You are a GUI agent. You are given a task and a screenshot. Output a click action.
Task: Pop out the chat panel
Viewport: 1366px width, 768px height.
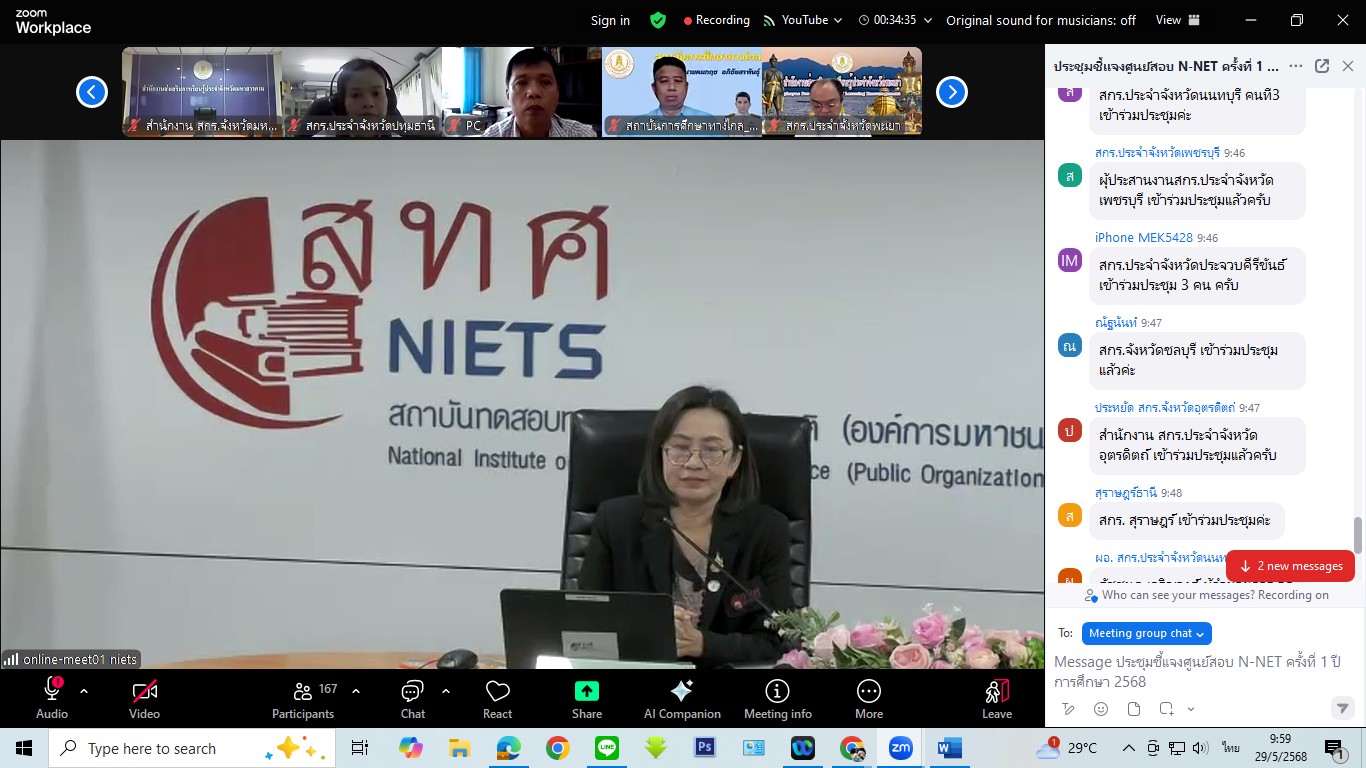1322,66
